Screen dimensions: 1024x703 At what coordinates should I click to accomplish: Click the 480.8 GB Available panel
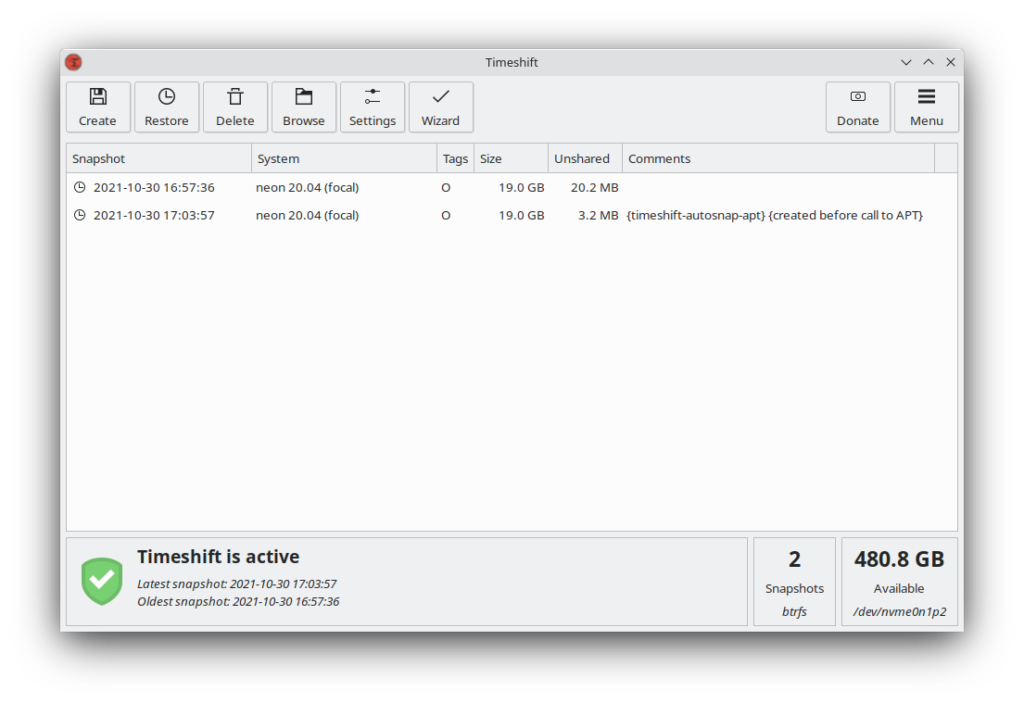click(x=899, y=581)
